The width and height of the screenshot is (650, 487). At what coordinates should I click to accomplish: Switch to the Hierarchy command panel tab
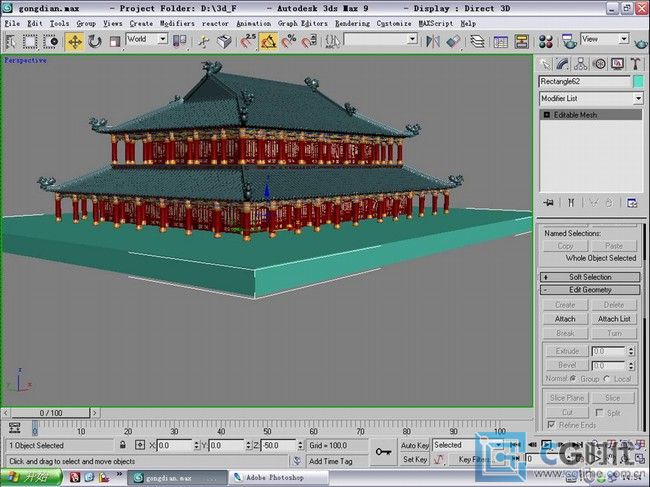point(581,64)
